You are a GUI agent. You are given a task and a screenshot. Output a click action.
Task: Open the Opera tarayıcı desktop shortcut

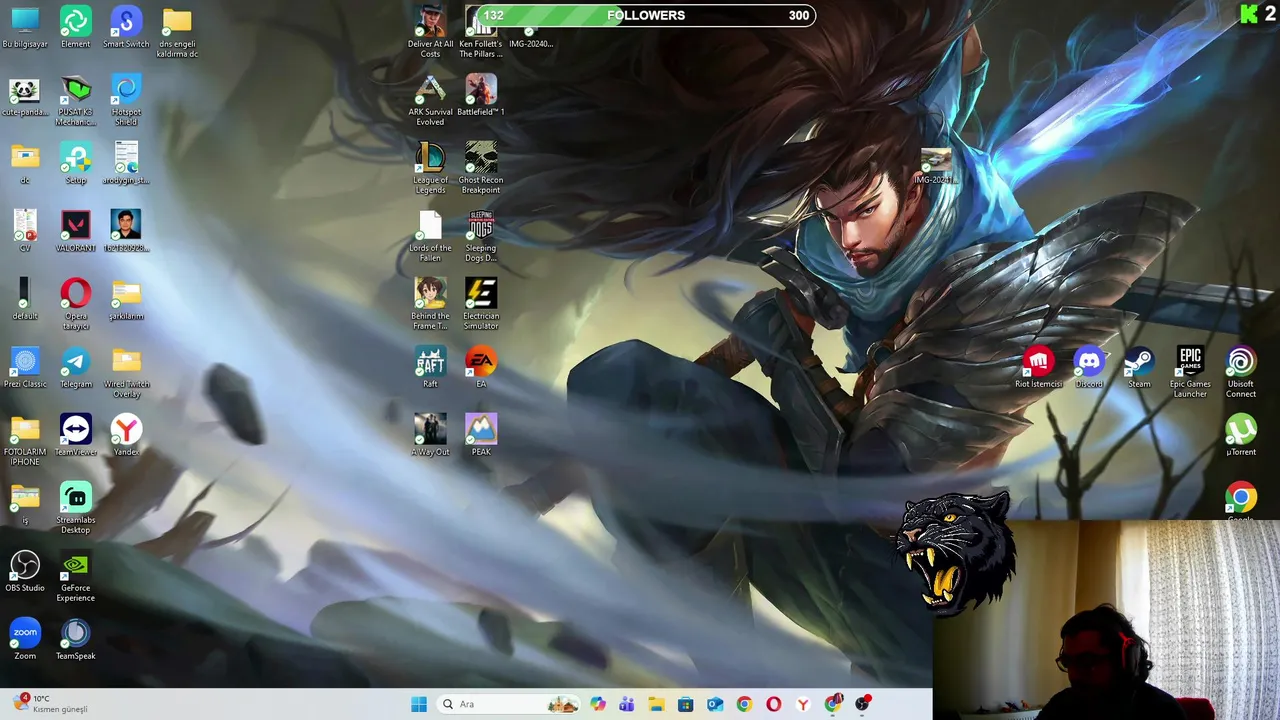(x=75, y=304)
